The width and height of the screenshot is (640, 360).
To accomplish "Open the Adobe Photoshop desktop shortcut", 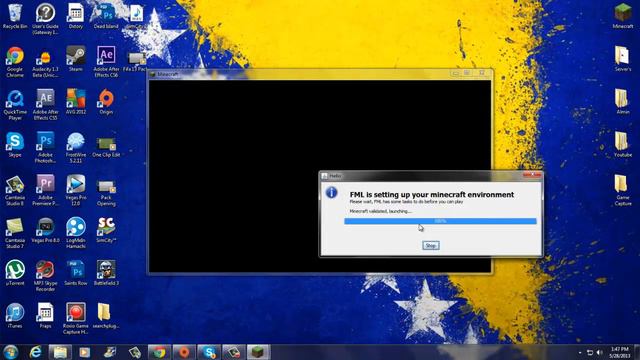I will [45, 147].
